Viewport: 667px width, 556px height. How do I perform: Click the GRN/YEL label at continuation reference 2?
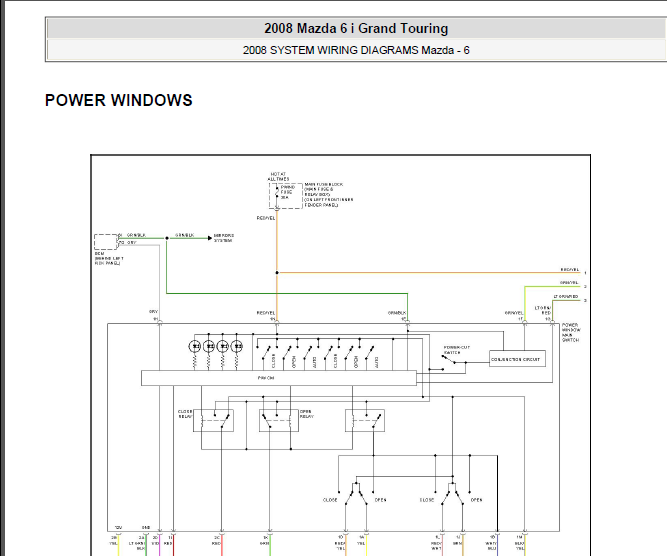[569, 282]
